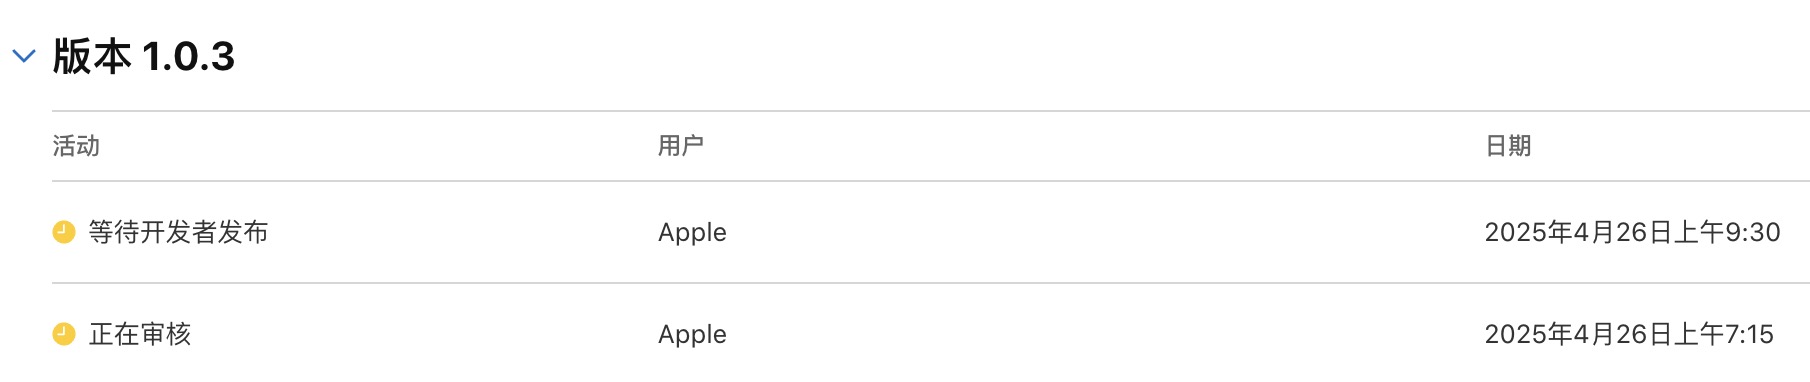The width and height of the screenshot is (1810, 382).
Task: Click the 上午9:30 time stamp
Action: point(1727,232)
